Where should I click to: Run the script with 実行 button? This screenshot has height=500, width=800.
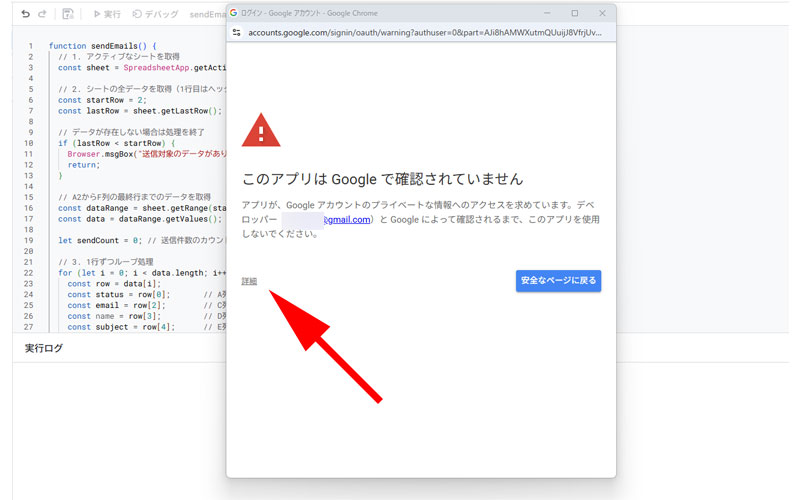point(107,14)
